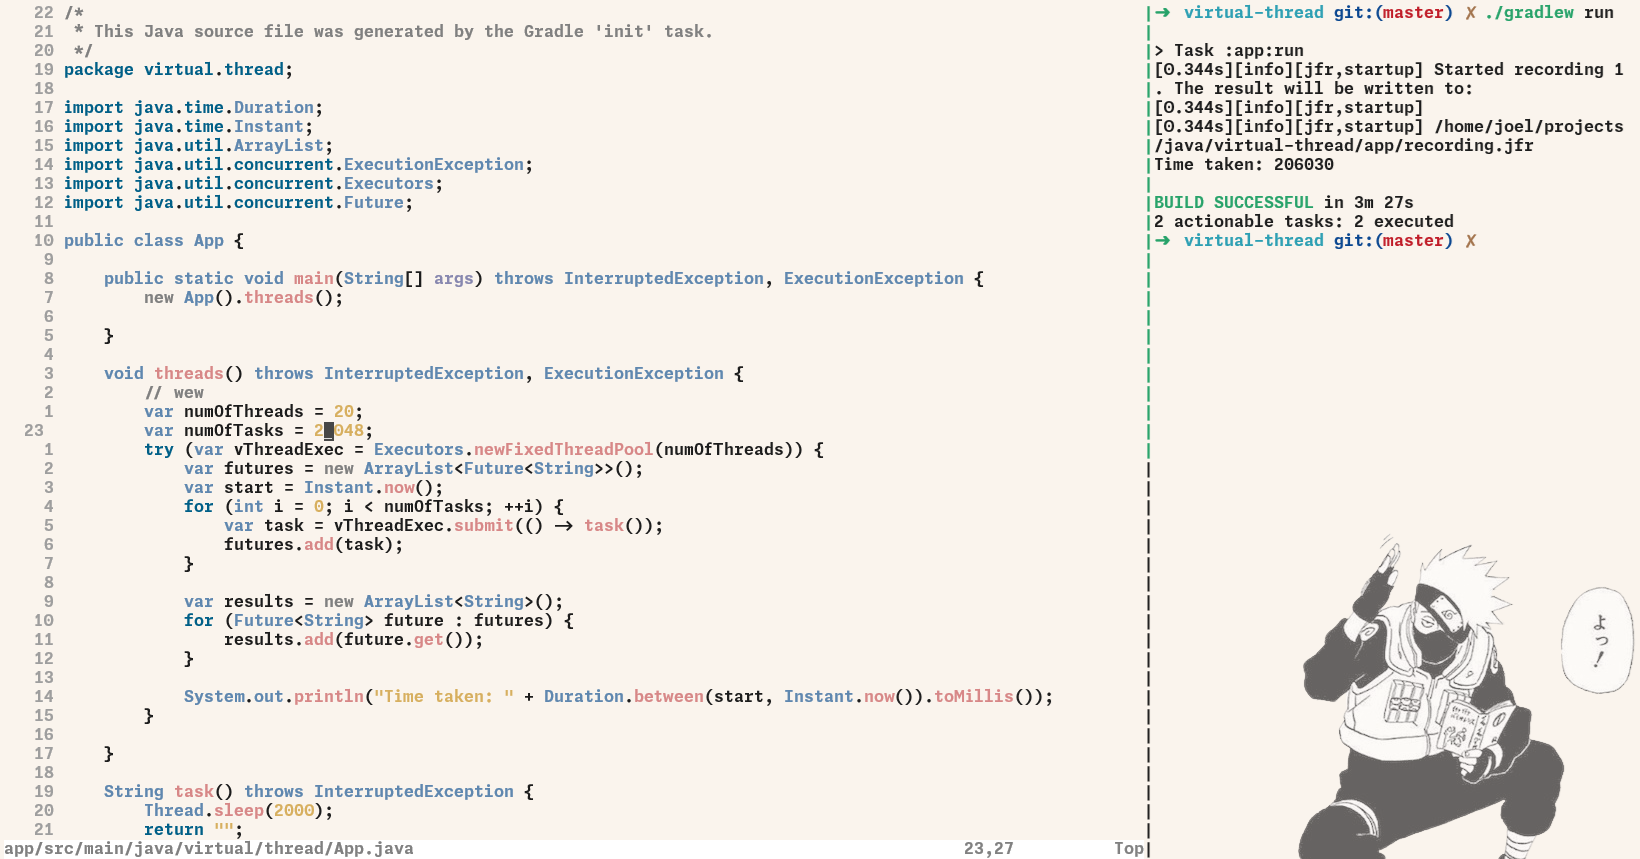Click 'Executors' in the import statement
1640x859 pixels.
[x=389, y=183]
